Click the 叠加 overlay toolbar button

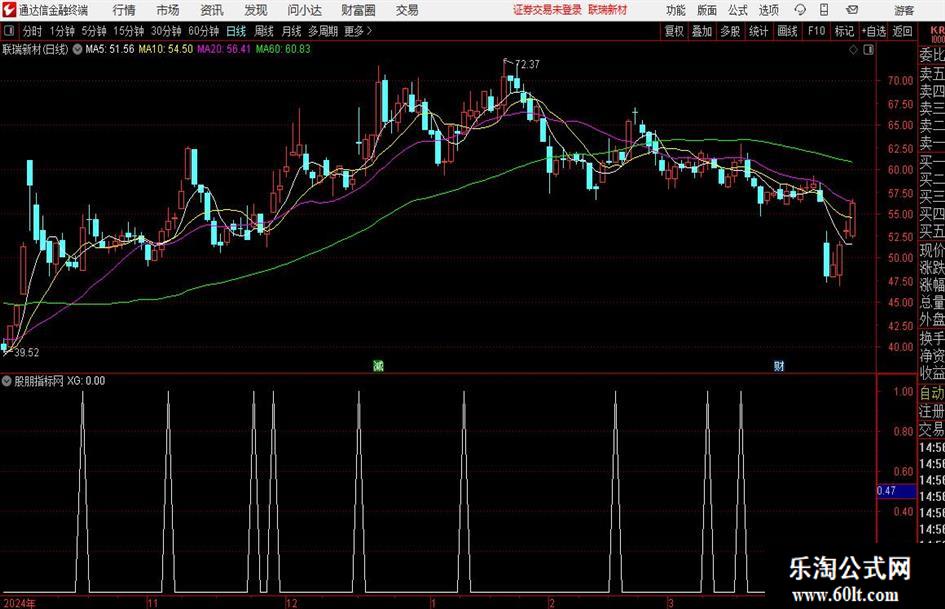702,31
